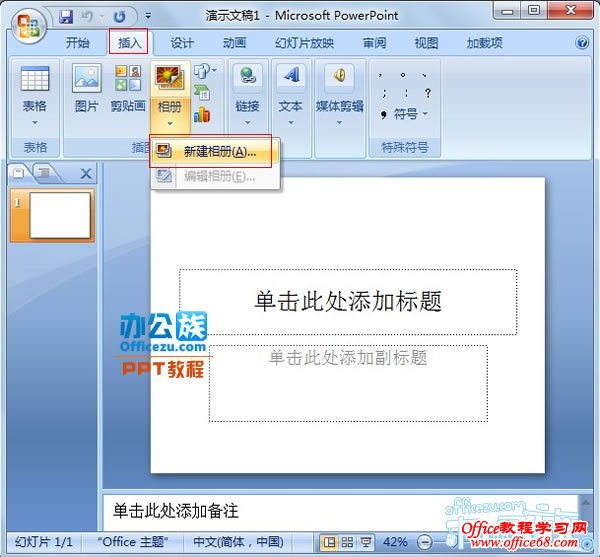Switch to the 视图 tab
Viewport: 600px width, 557px height.
pyautogui.click(x=426, y=42)
